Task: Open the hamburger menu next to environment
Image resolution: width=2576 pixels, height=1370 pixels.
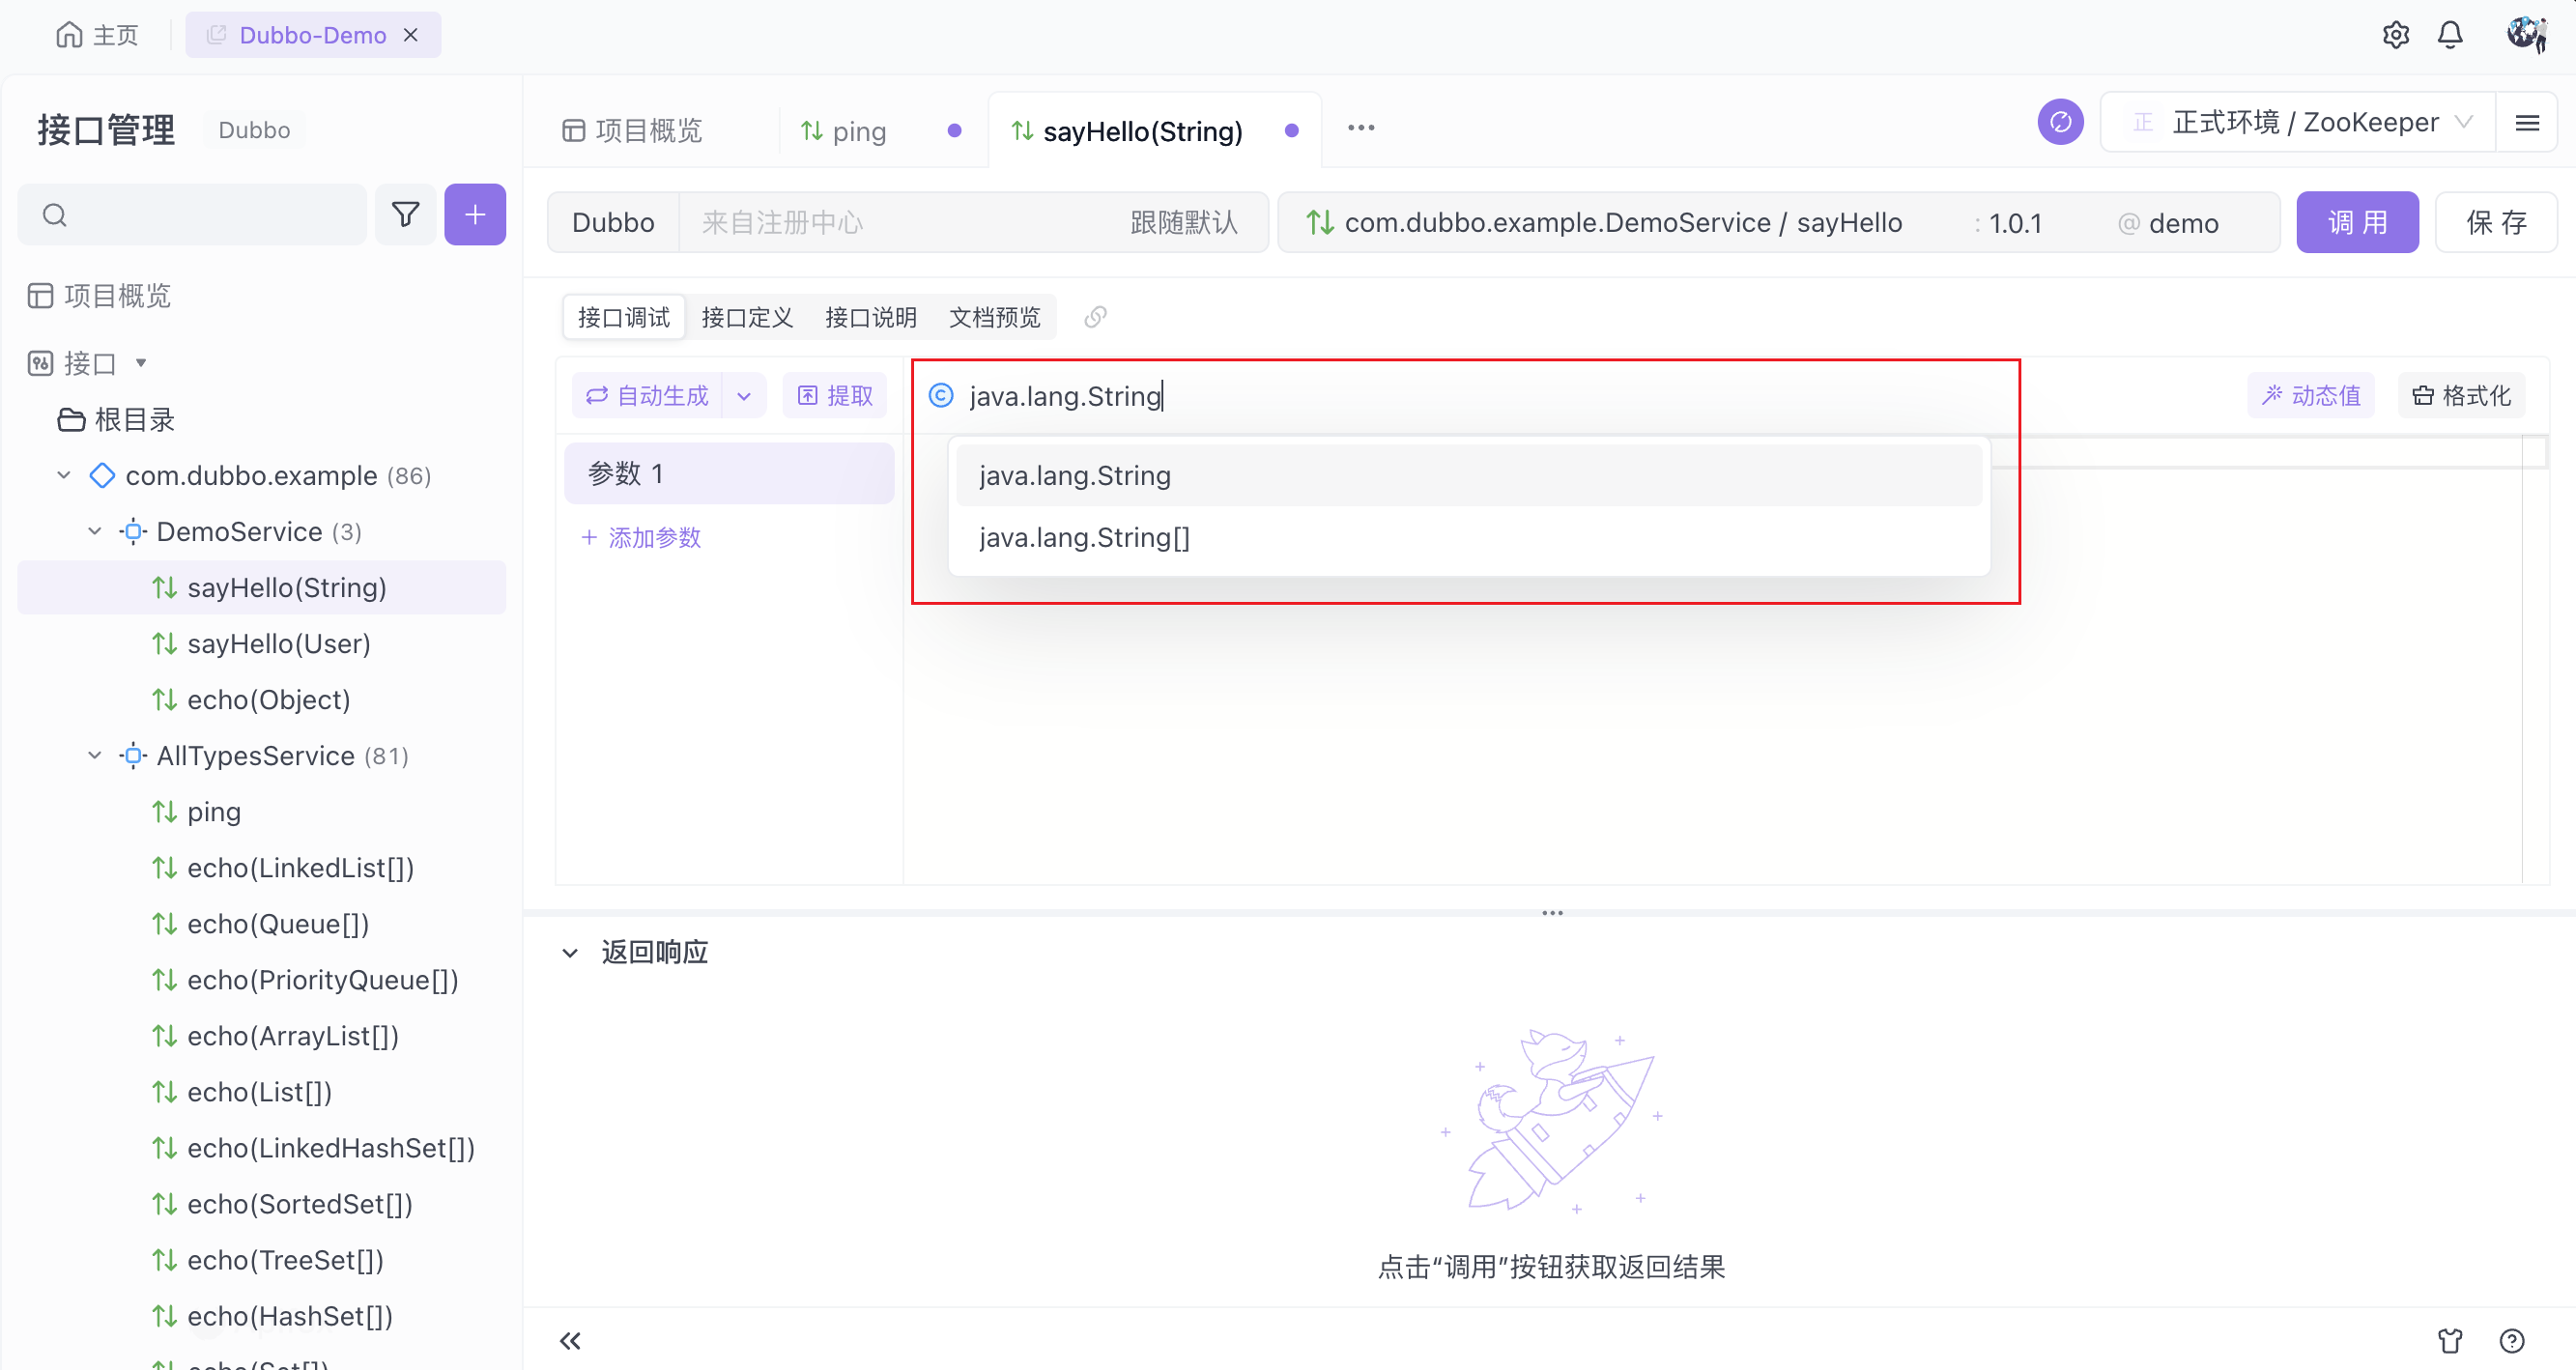Action: (x=2527, y=122)
